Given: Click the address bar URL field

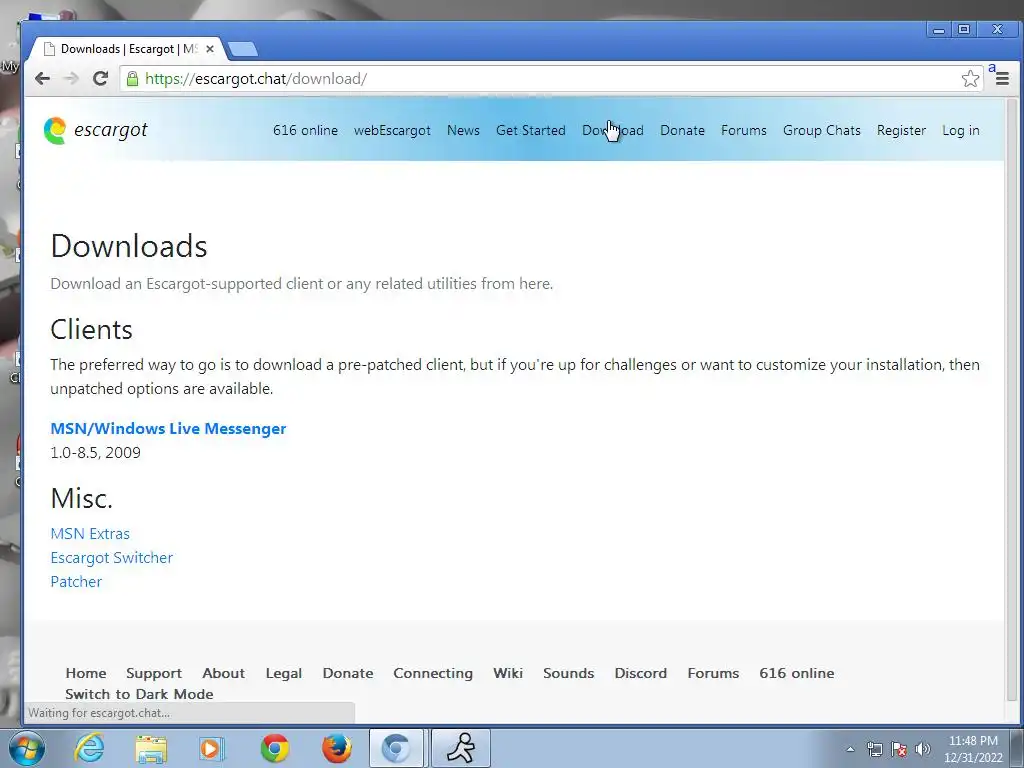Looking at the screenshot, I should 549,79.
